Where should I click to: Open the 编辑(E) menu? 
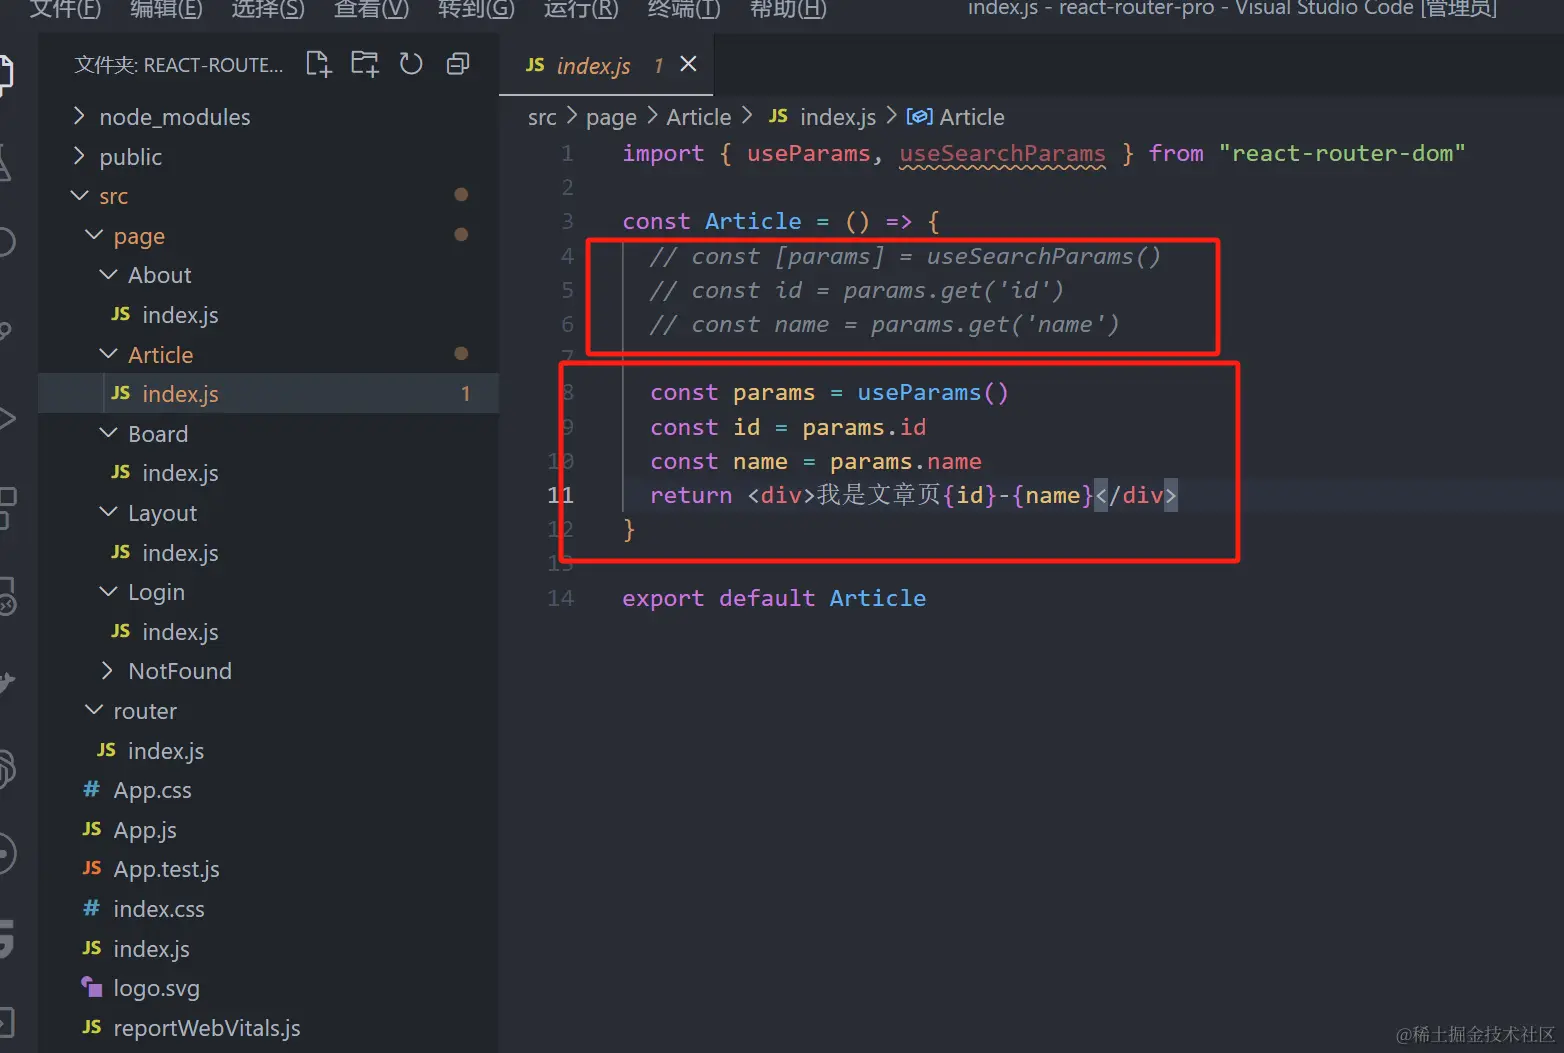pyautogui.click(x=166, y=9)
